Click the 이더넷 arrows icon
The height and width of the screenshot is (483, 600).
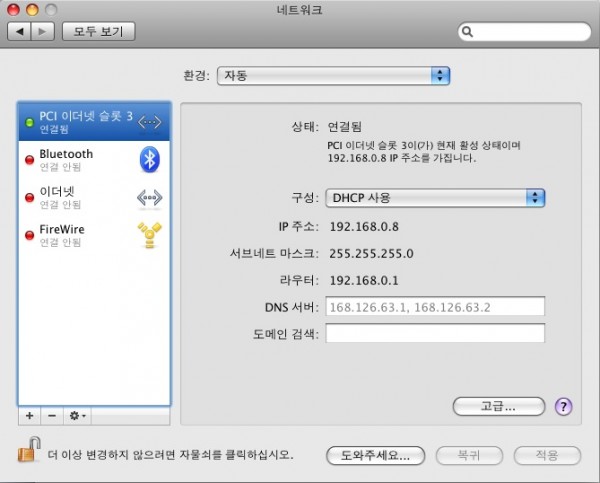(x=149, y=197)
